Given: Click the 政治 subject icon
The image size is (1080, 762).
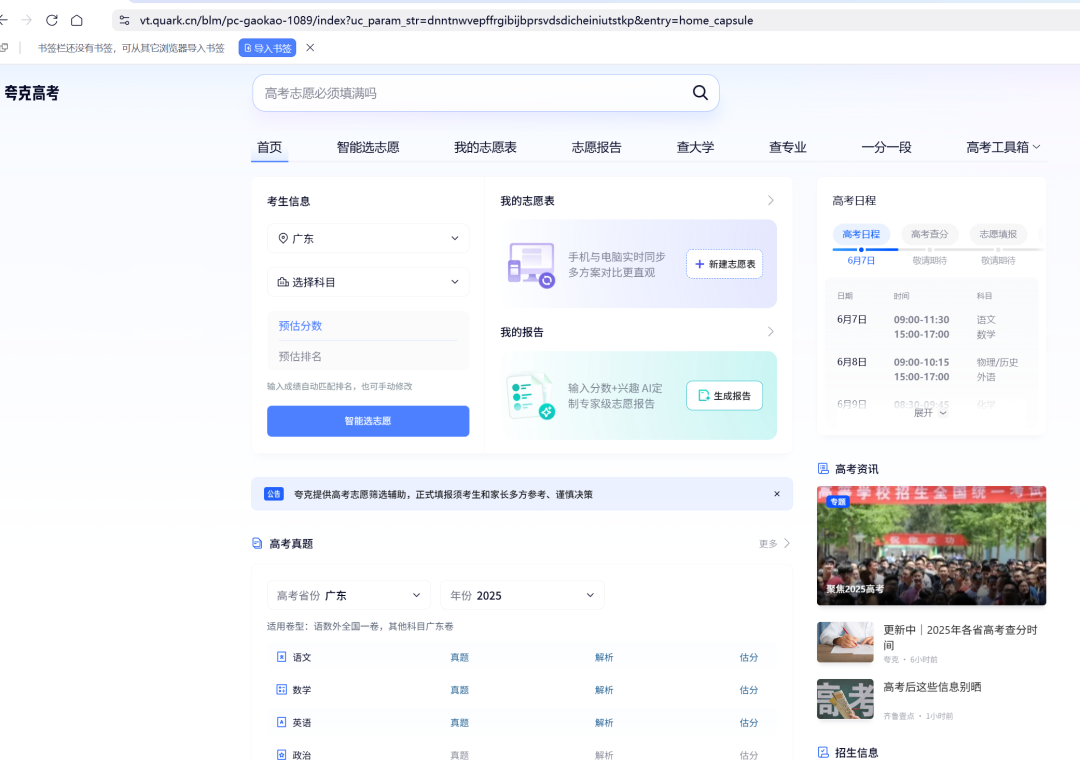Looking at the screenshot, I should 281,755.
